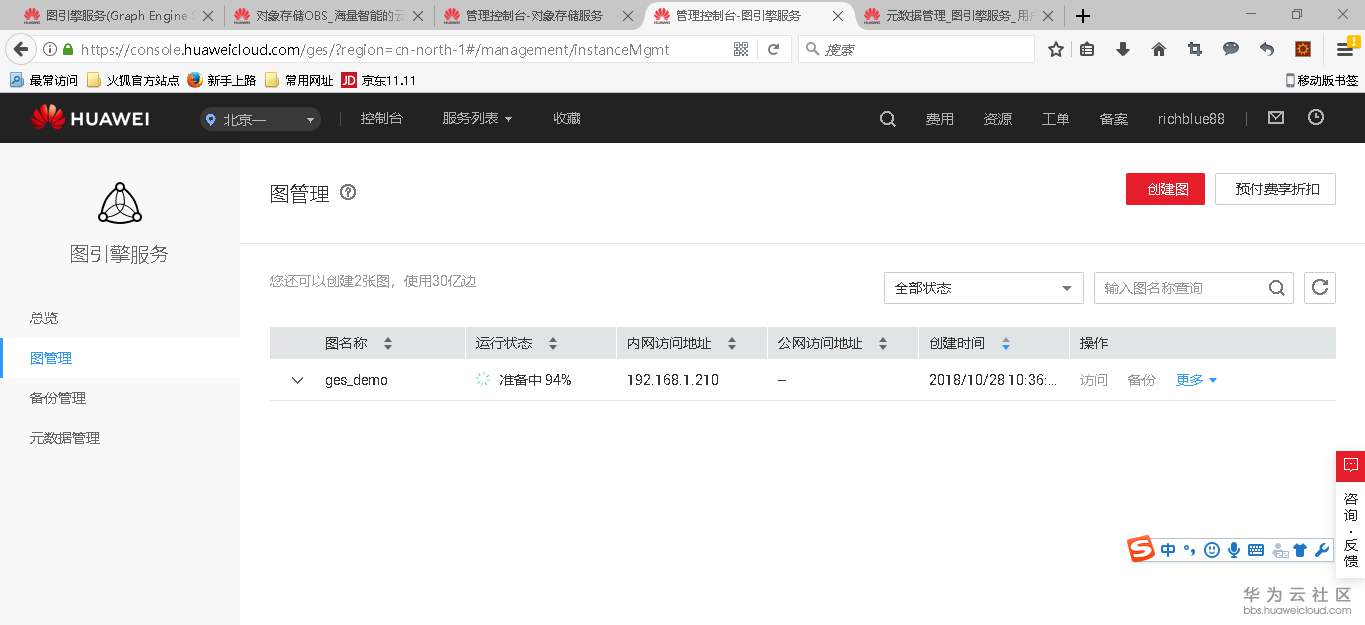Select 图管理 in sidebar
This screenshot has height=625, width=1365.
coord(51,358)
